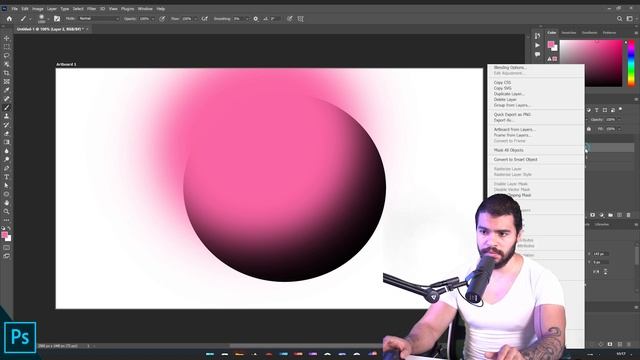Toggle Quick Mask mode icon
Image resolution: width=640 pixels, height=360 pixels.
[7, 248]
